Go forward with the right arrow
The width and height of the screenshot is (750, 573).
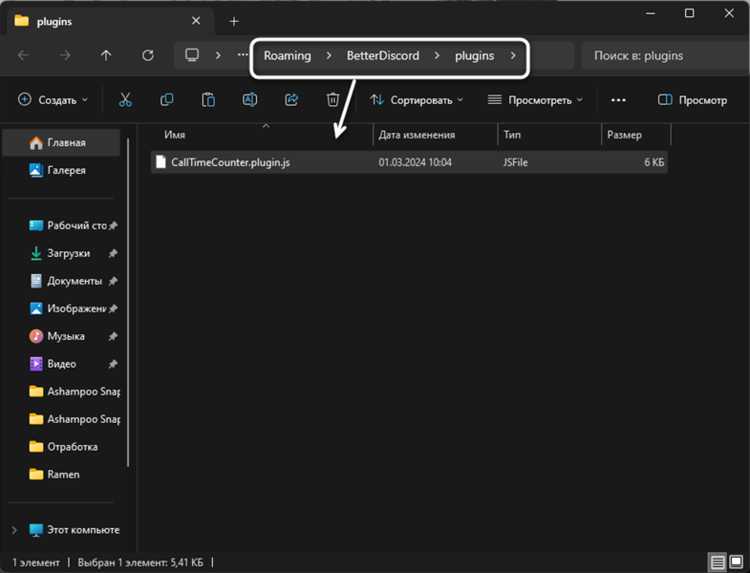tap(65, 55)
